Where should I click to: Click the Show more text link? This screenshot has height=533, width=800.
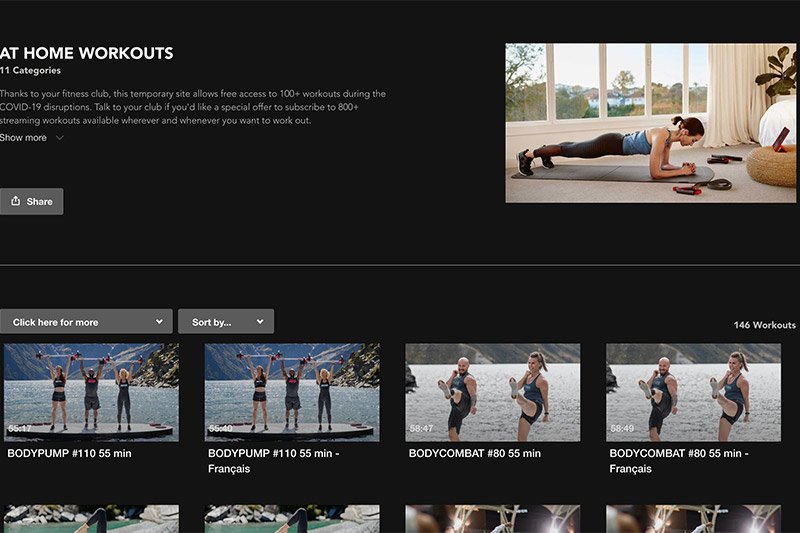[23, 138]
